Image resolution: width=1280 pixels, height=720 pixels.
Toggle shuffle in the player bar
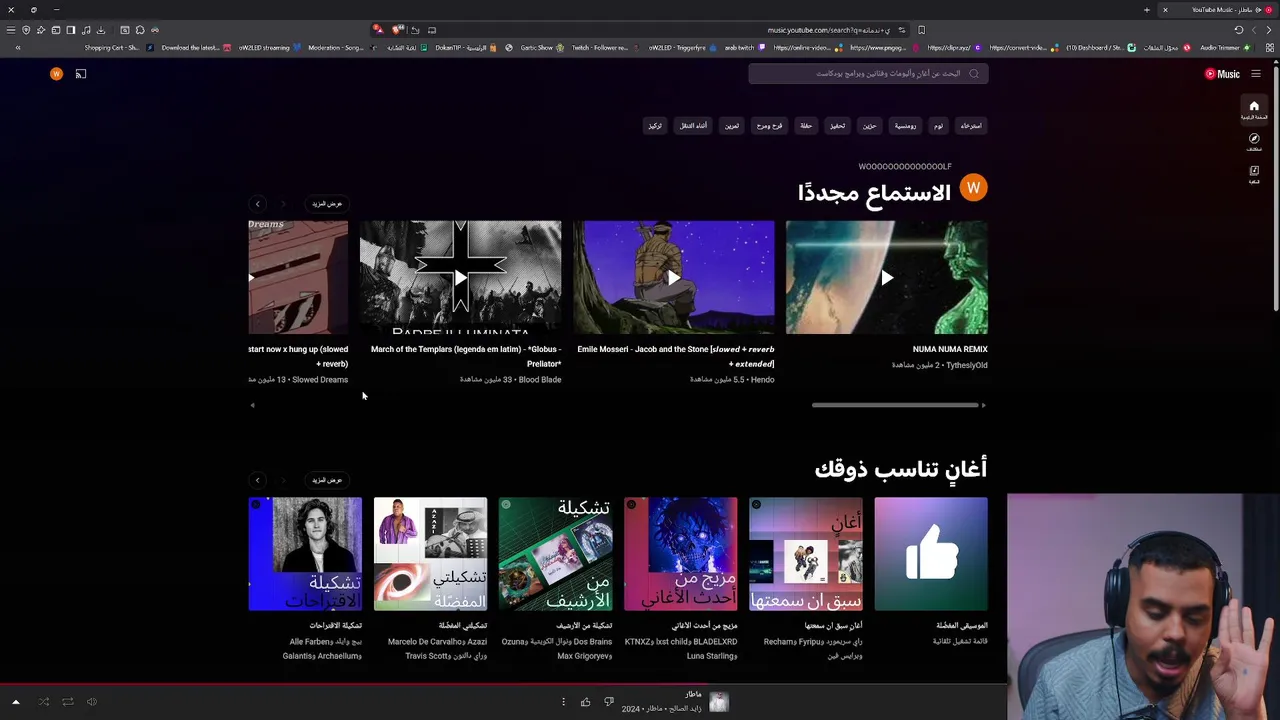[44, 702]
